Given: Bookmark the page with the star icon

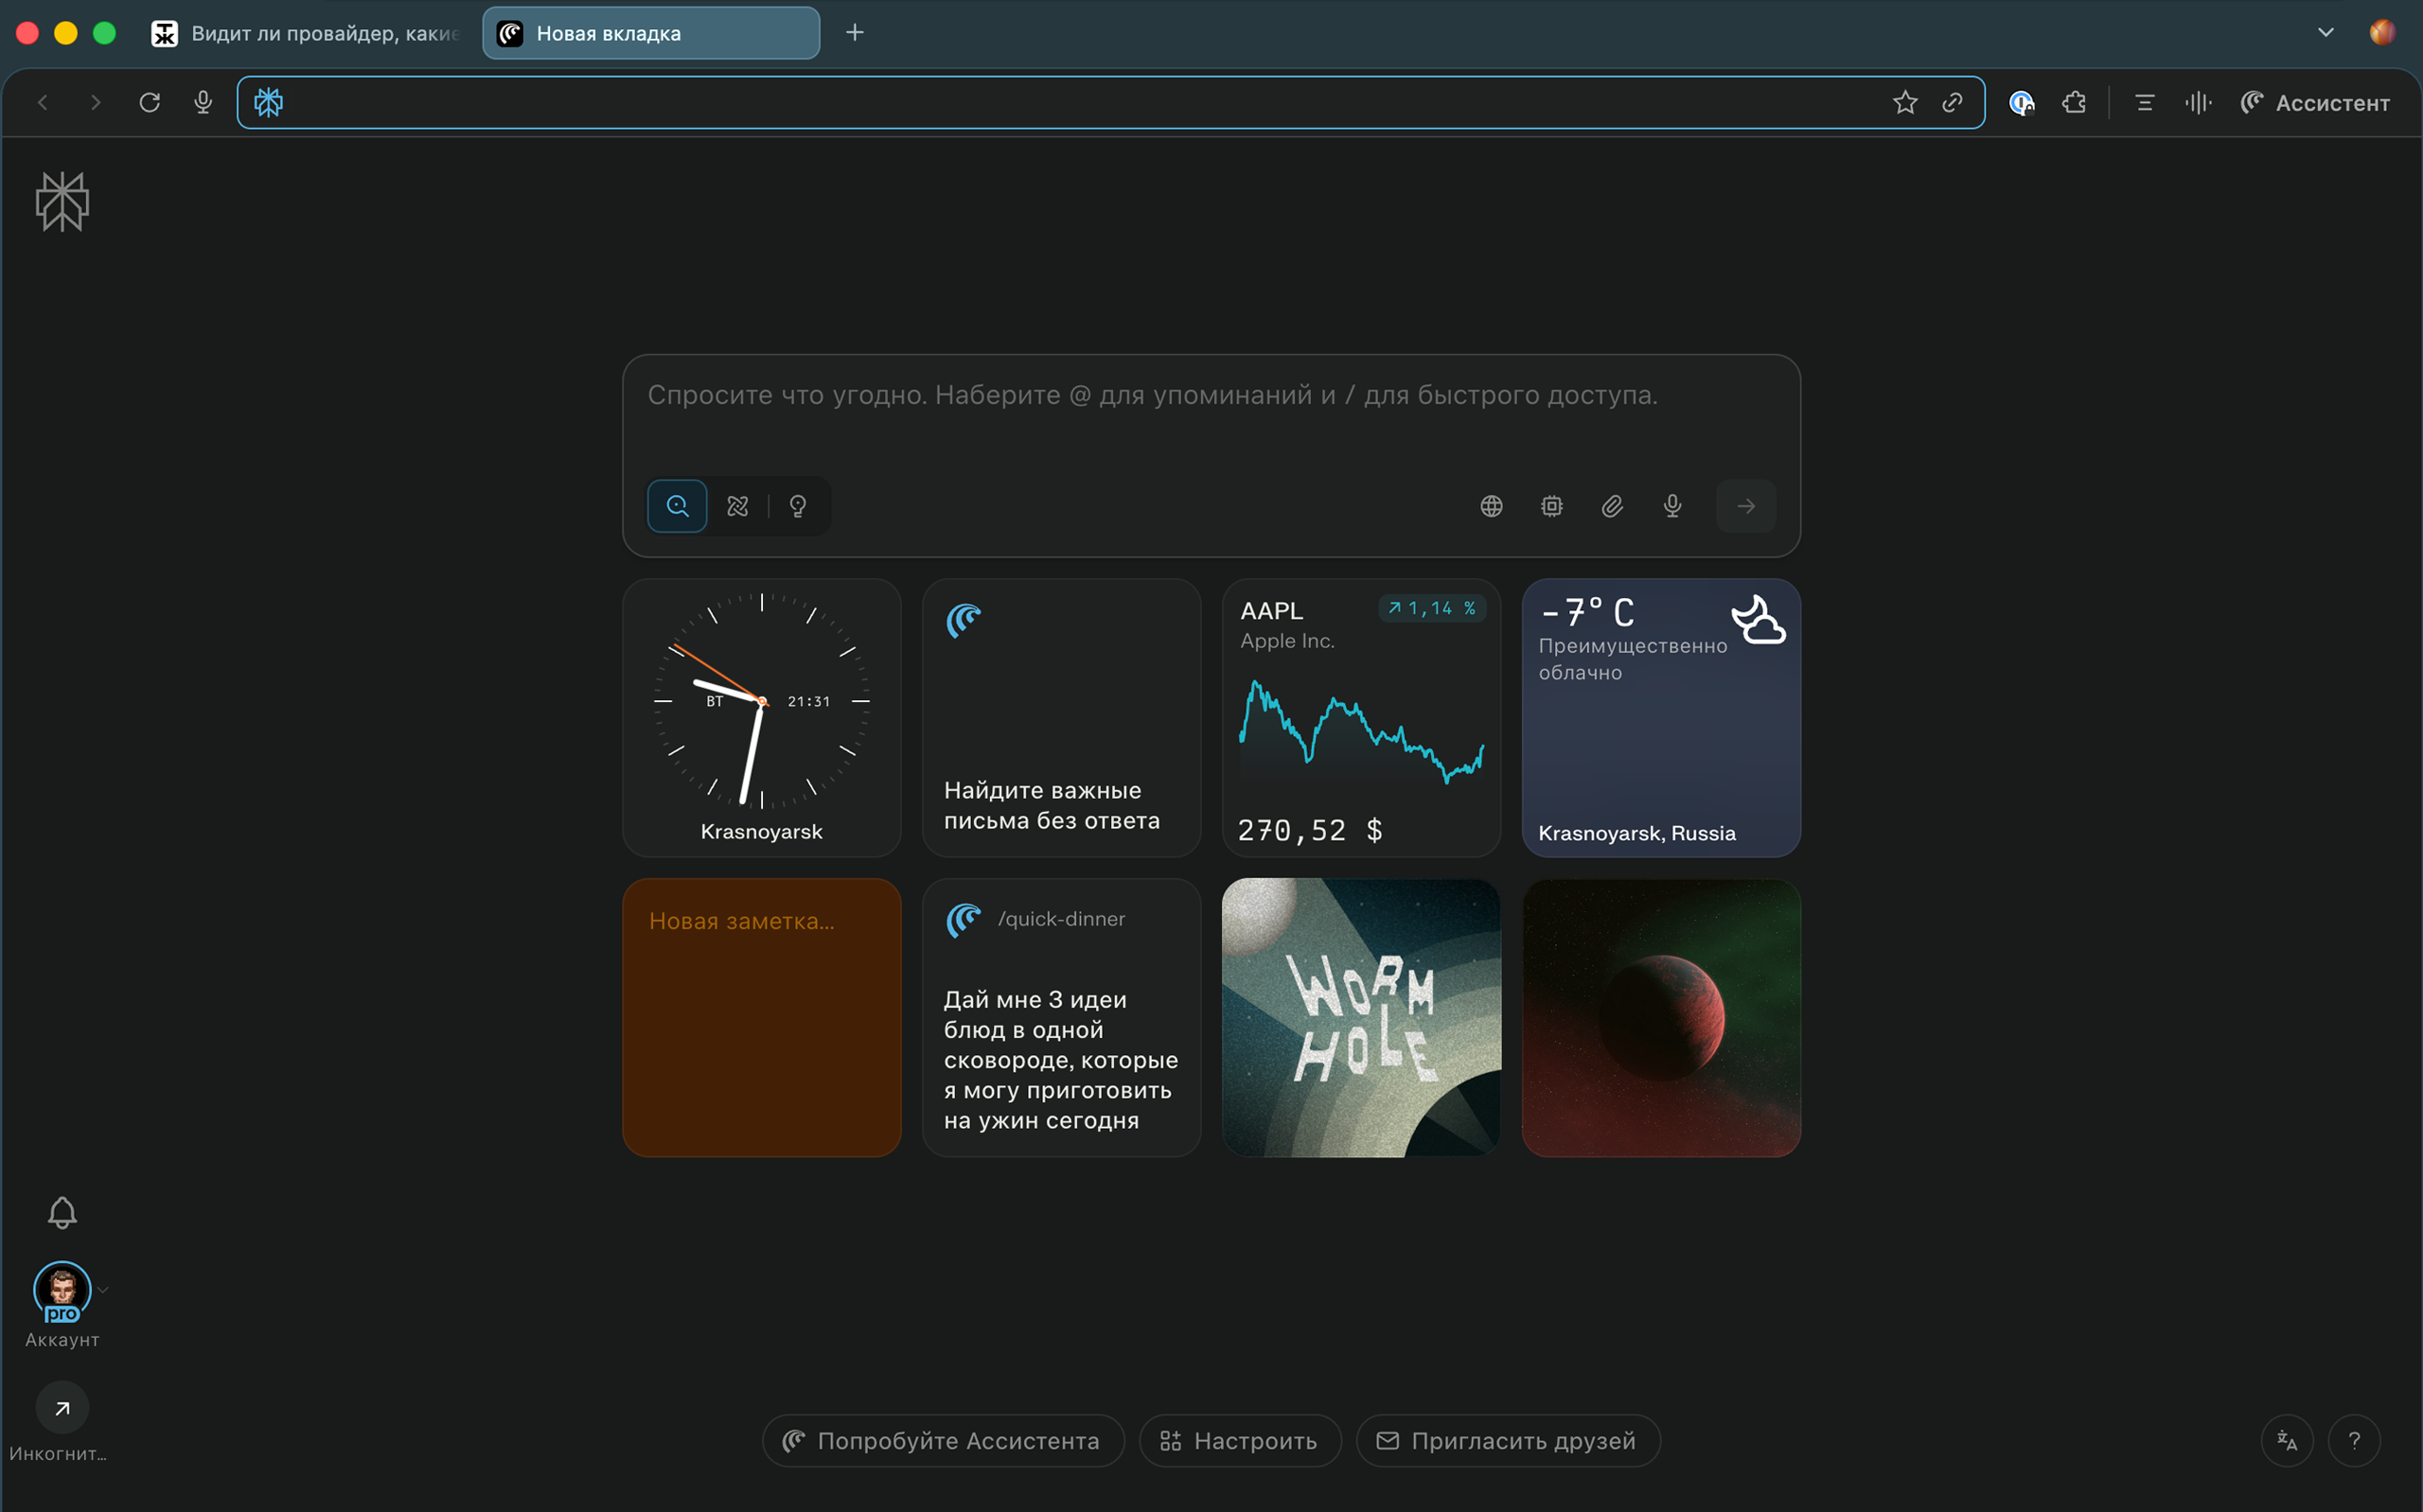Looking at the screenshot, I should [1904, 102].
